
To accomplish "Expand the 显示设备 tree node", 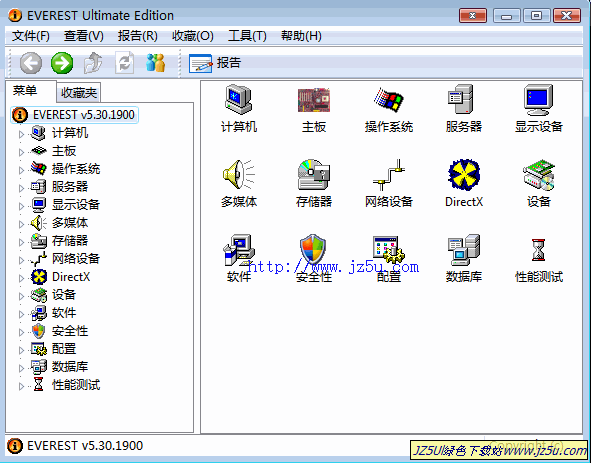I will (21, 206).
